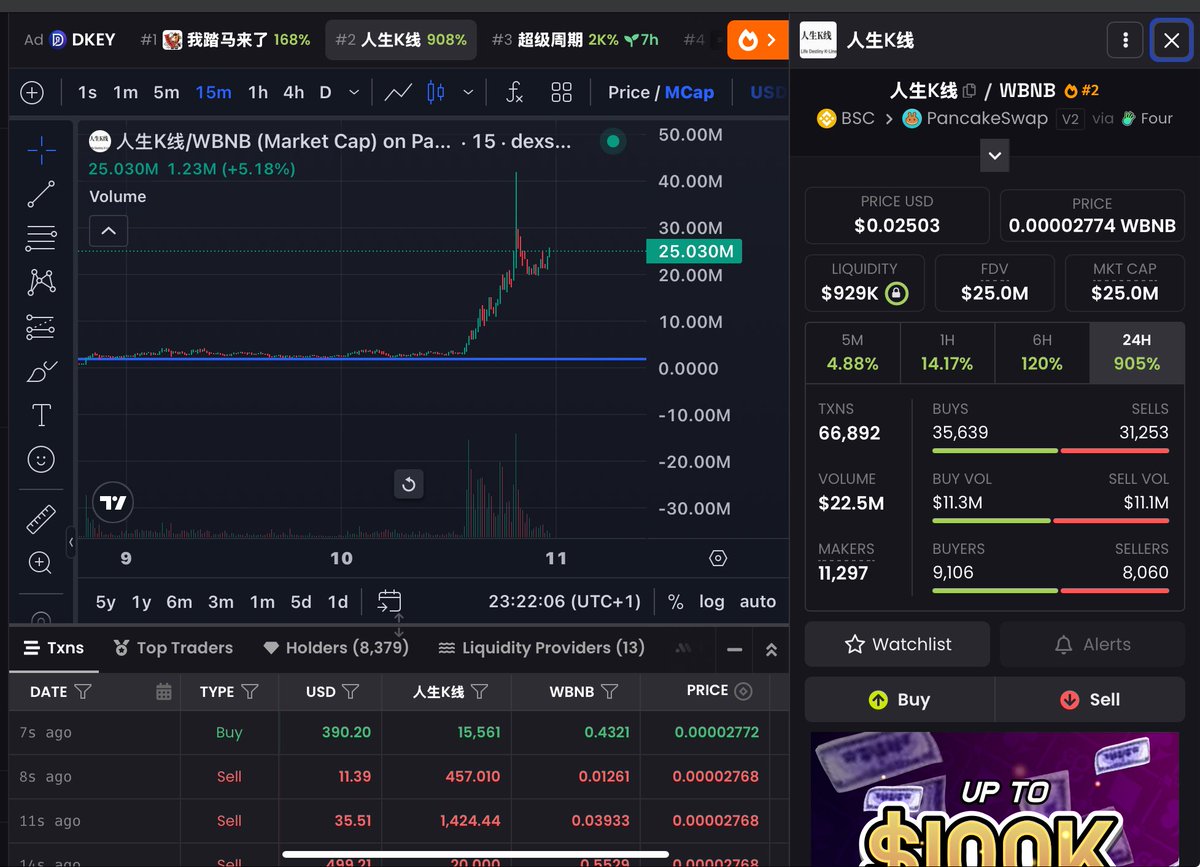
Task: Open the timezone UTC+1 menu
Action: point(565,601)
